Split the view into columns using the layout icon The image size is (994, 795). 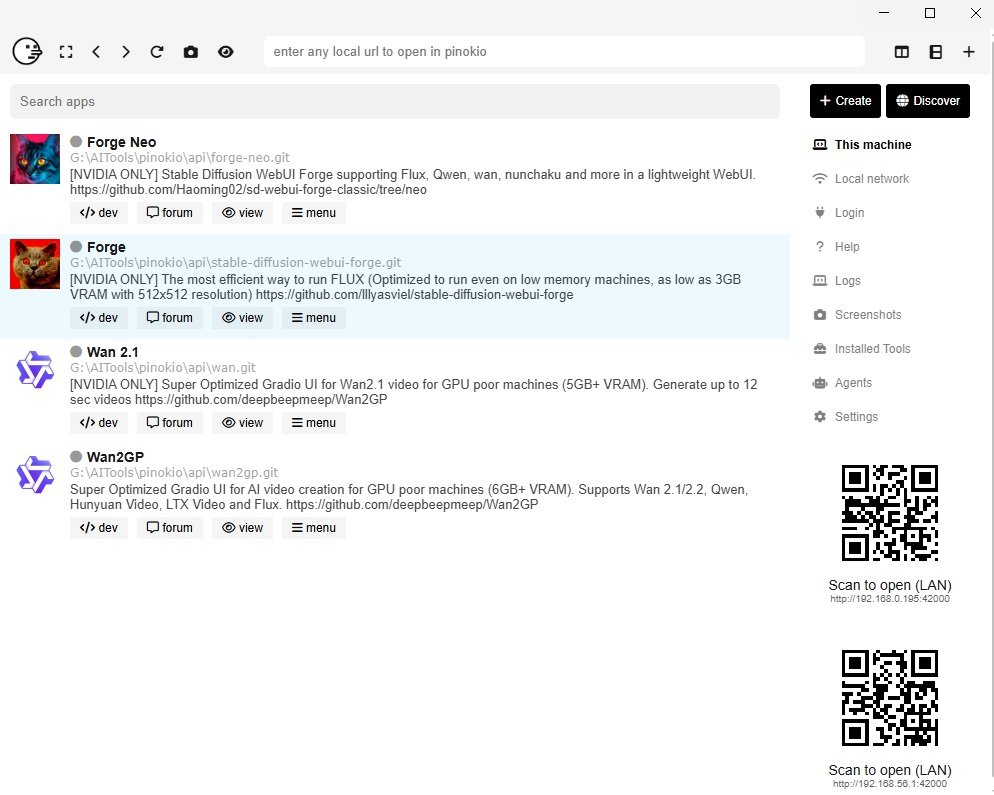tap(902, 52)
